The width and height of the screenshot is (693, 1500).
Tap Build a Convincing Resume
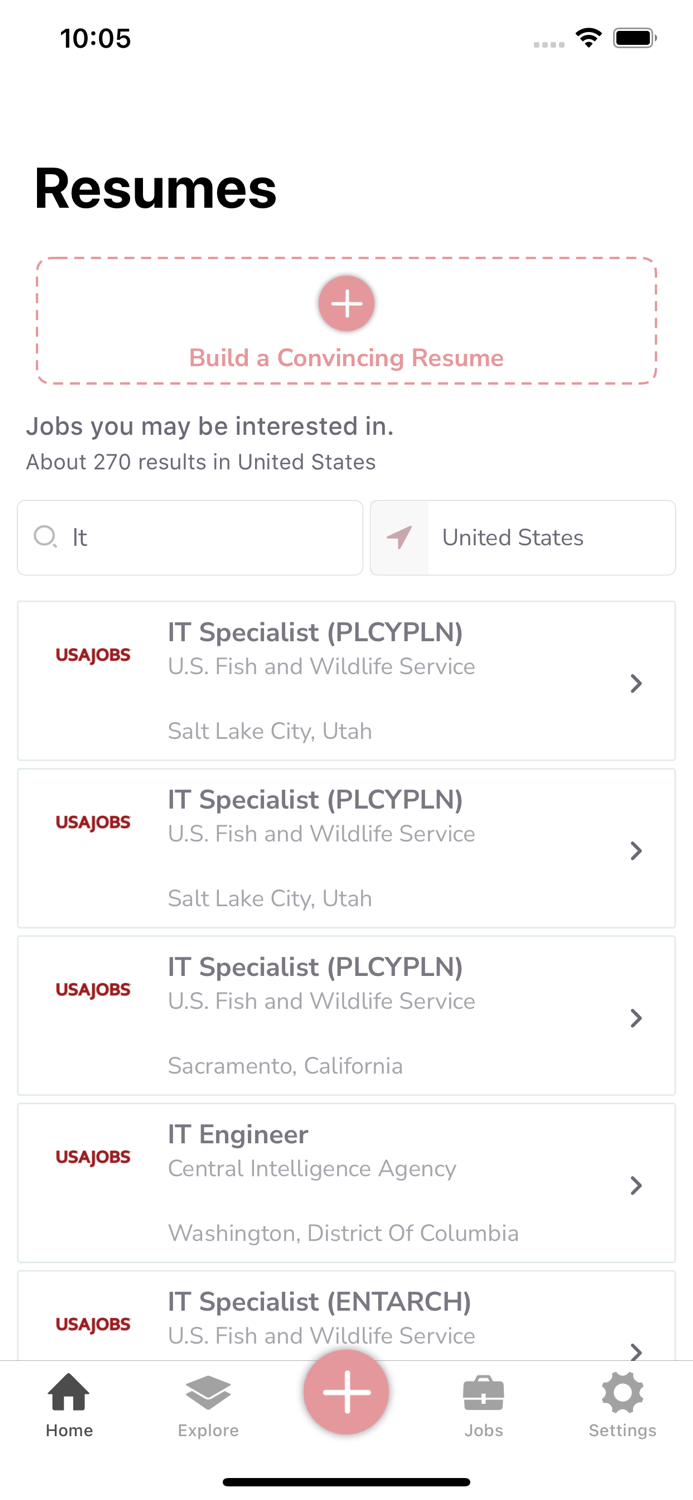coord(346,357)
